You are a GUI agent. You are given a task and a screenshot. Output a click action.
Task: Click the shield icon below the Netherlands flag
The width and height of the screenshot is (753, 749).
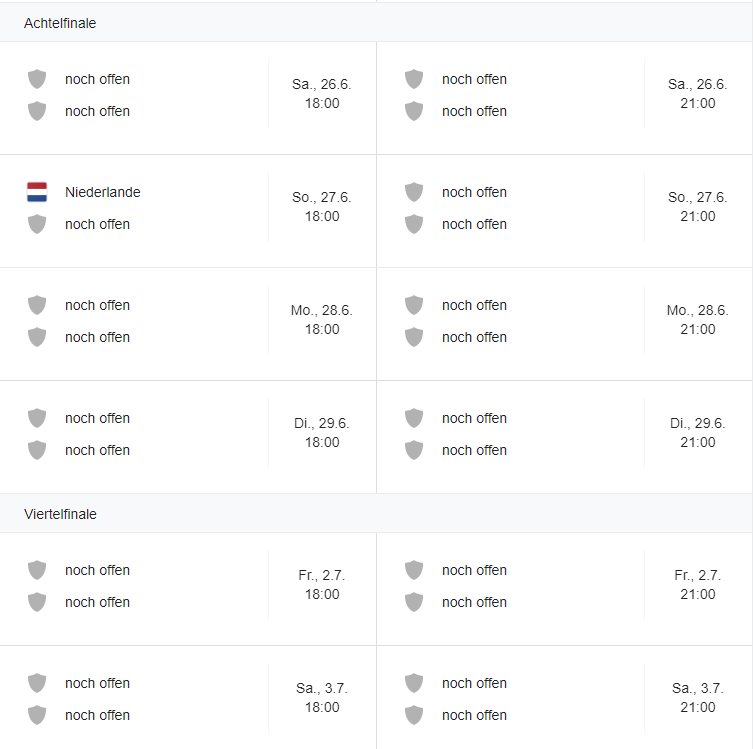point(37,224)
